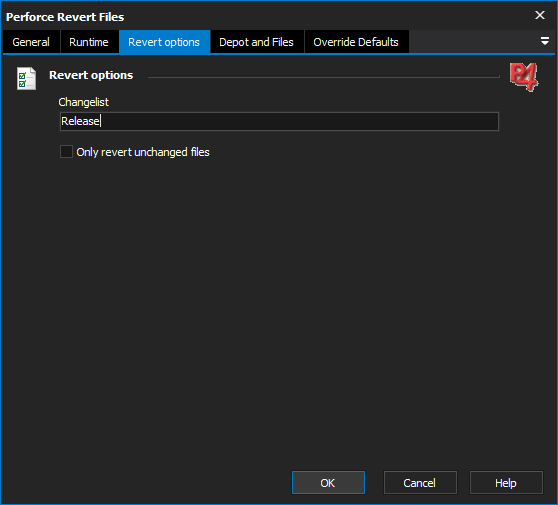
Task: Switch to the General tab
Action: point(31,42)
